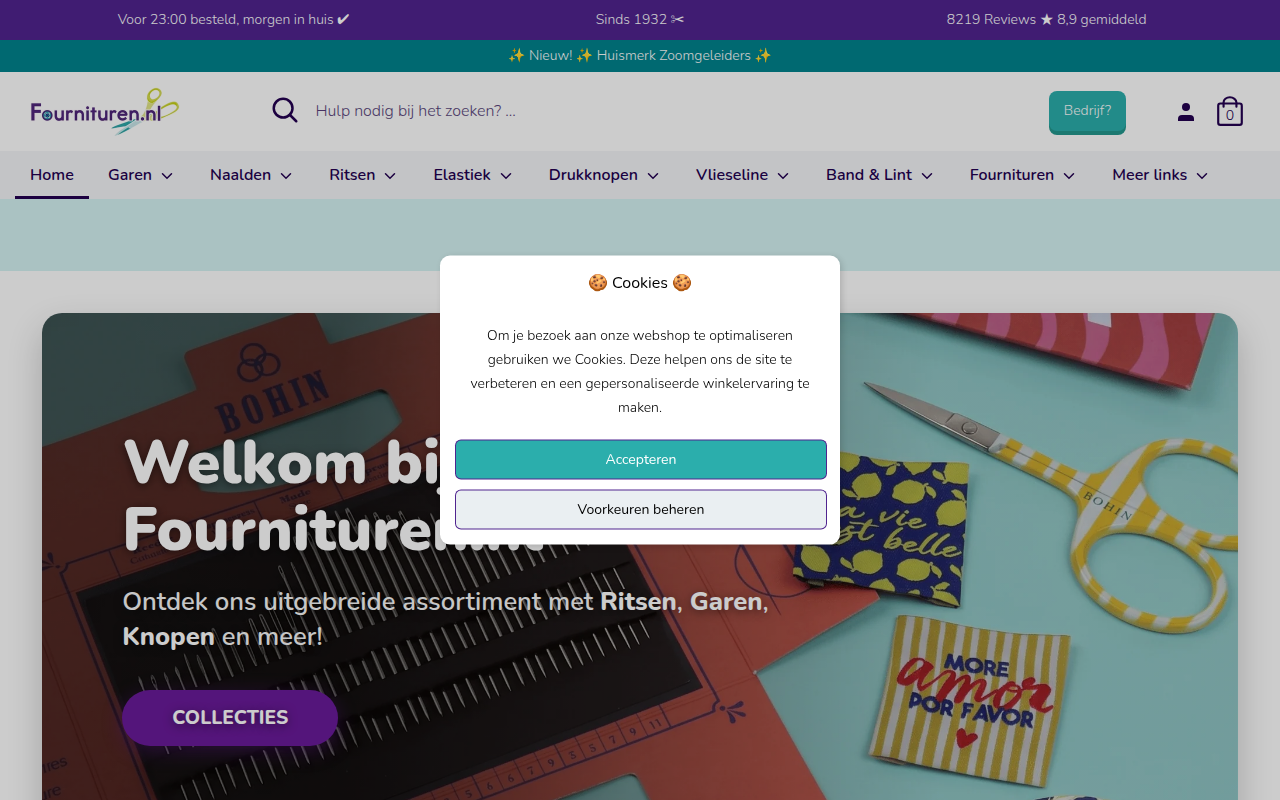Click the 'Voor 23:00 besteld' delivery notice
The height and width of the screenshot is (800, 1280).
pyautogui.click(x=234, y=20)
